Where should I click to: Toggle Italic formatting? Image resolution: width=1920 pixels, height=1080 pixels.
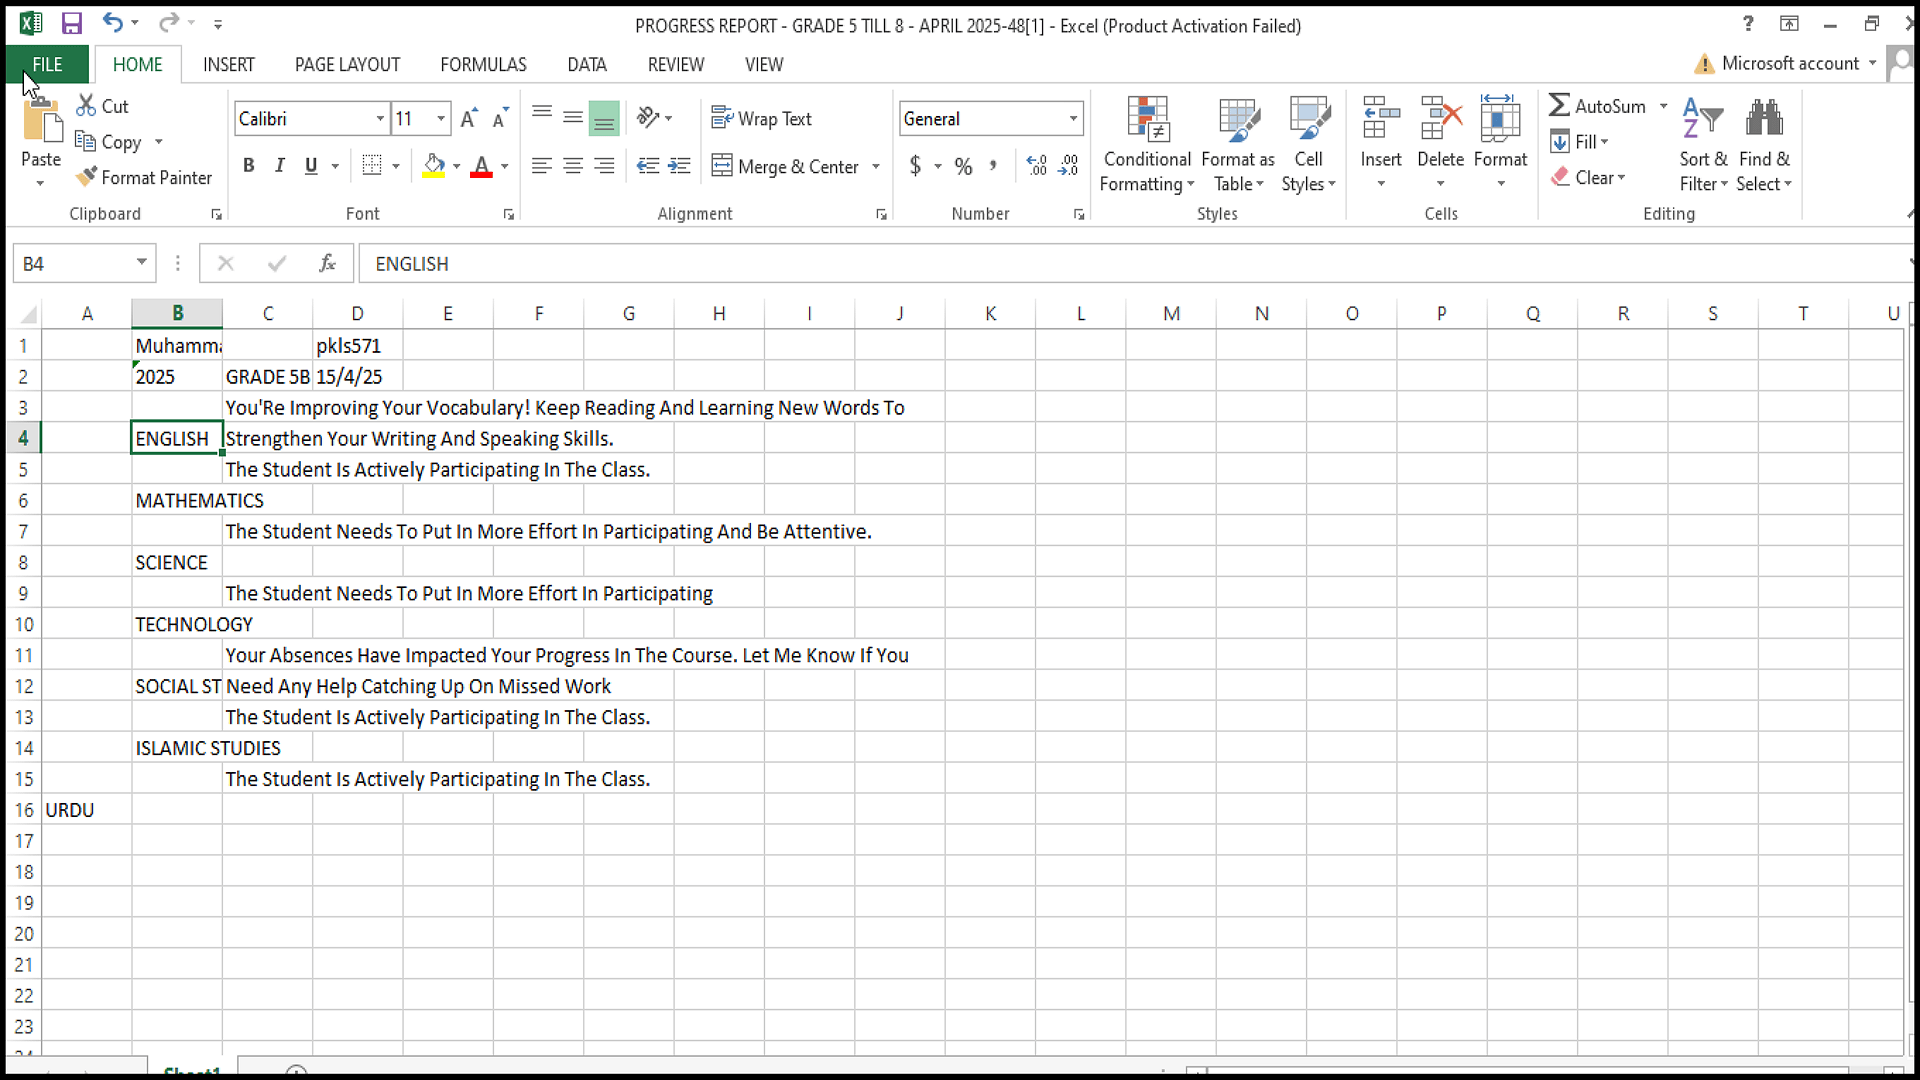coord(280,165)
